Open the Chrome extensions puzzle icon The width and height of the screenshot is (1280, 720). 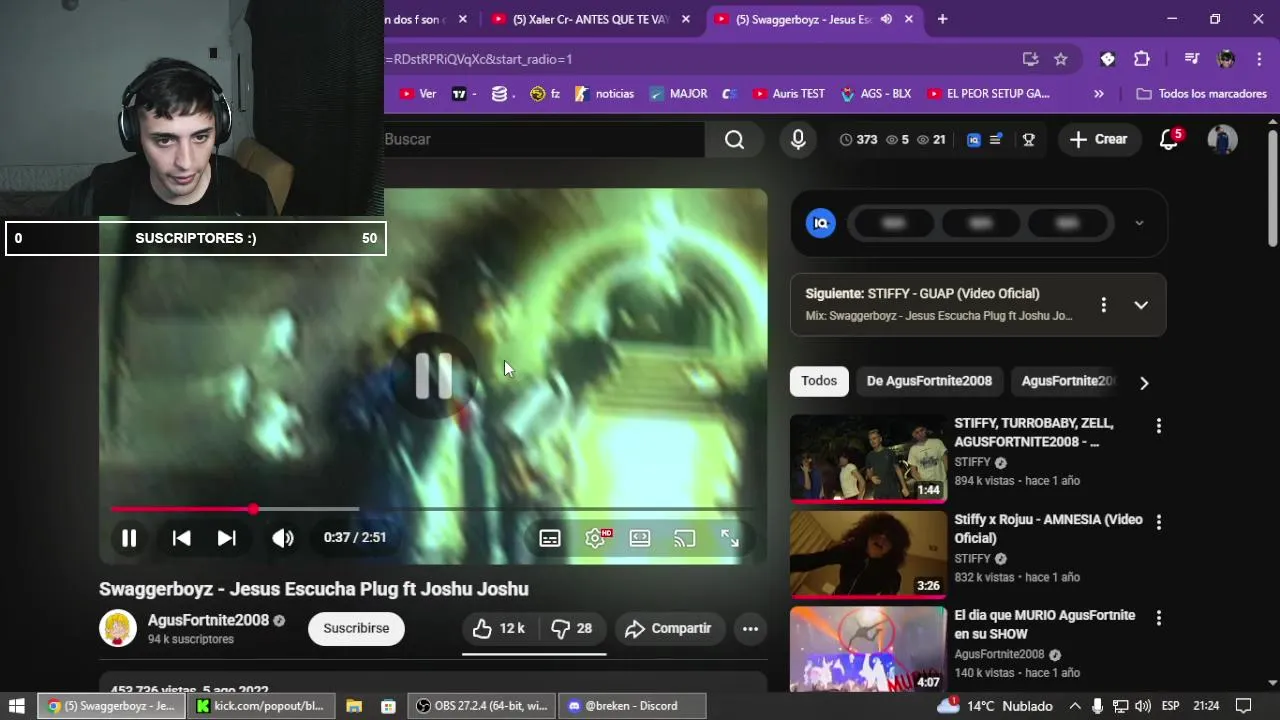[1142, 59]
